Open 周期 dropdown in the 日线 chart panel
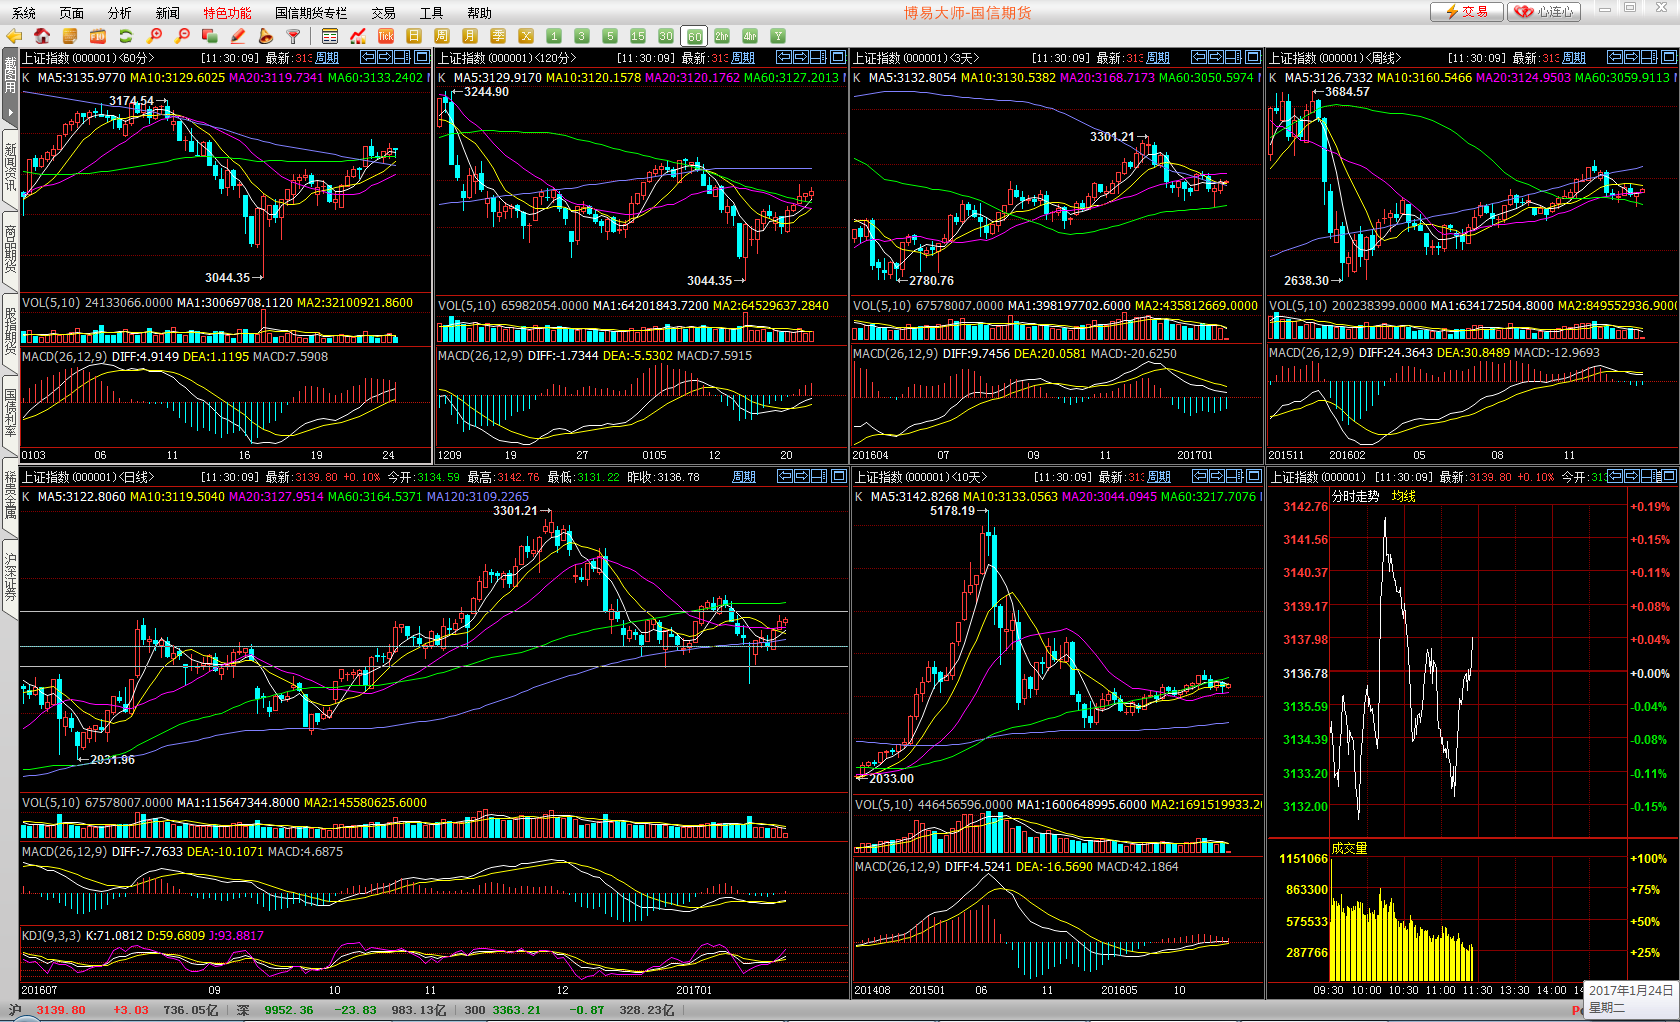The height and width of the screenshot is (1022, 1680). click(x=744, y=477)
